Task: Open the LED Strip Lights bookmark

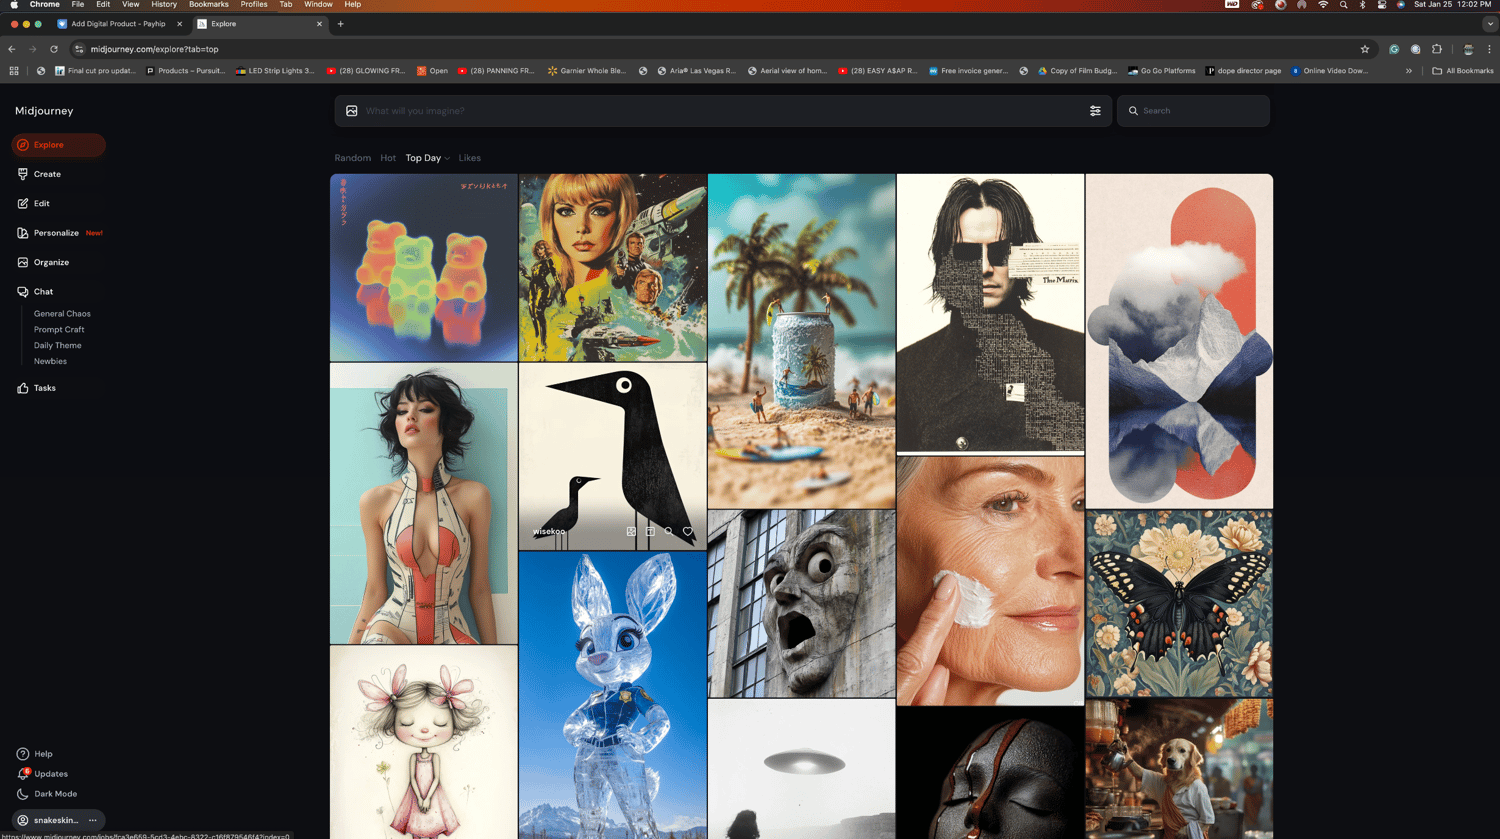Action: point(275,71)
